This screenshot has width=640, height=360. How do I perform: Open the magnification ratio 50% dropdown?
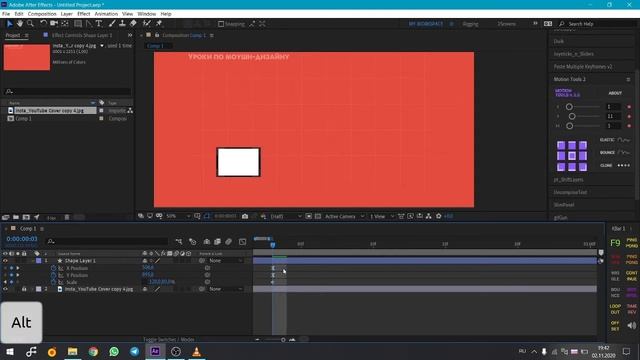click(x=178, y=216)
